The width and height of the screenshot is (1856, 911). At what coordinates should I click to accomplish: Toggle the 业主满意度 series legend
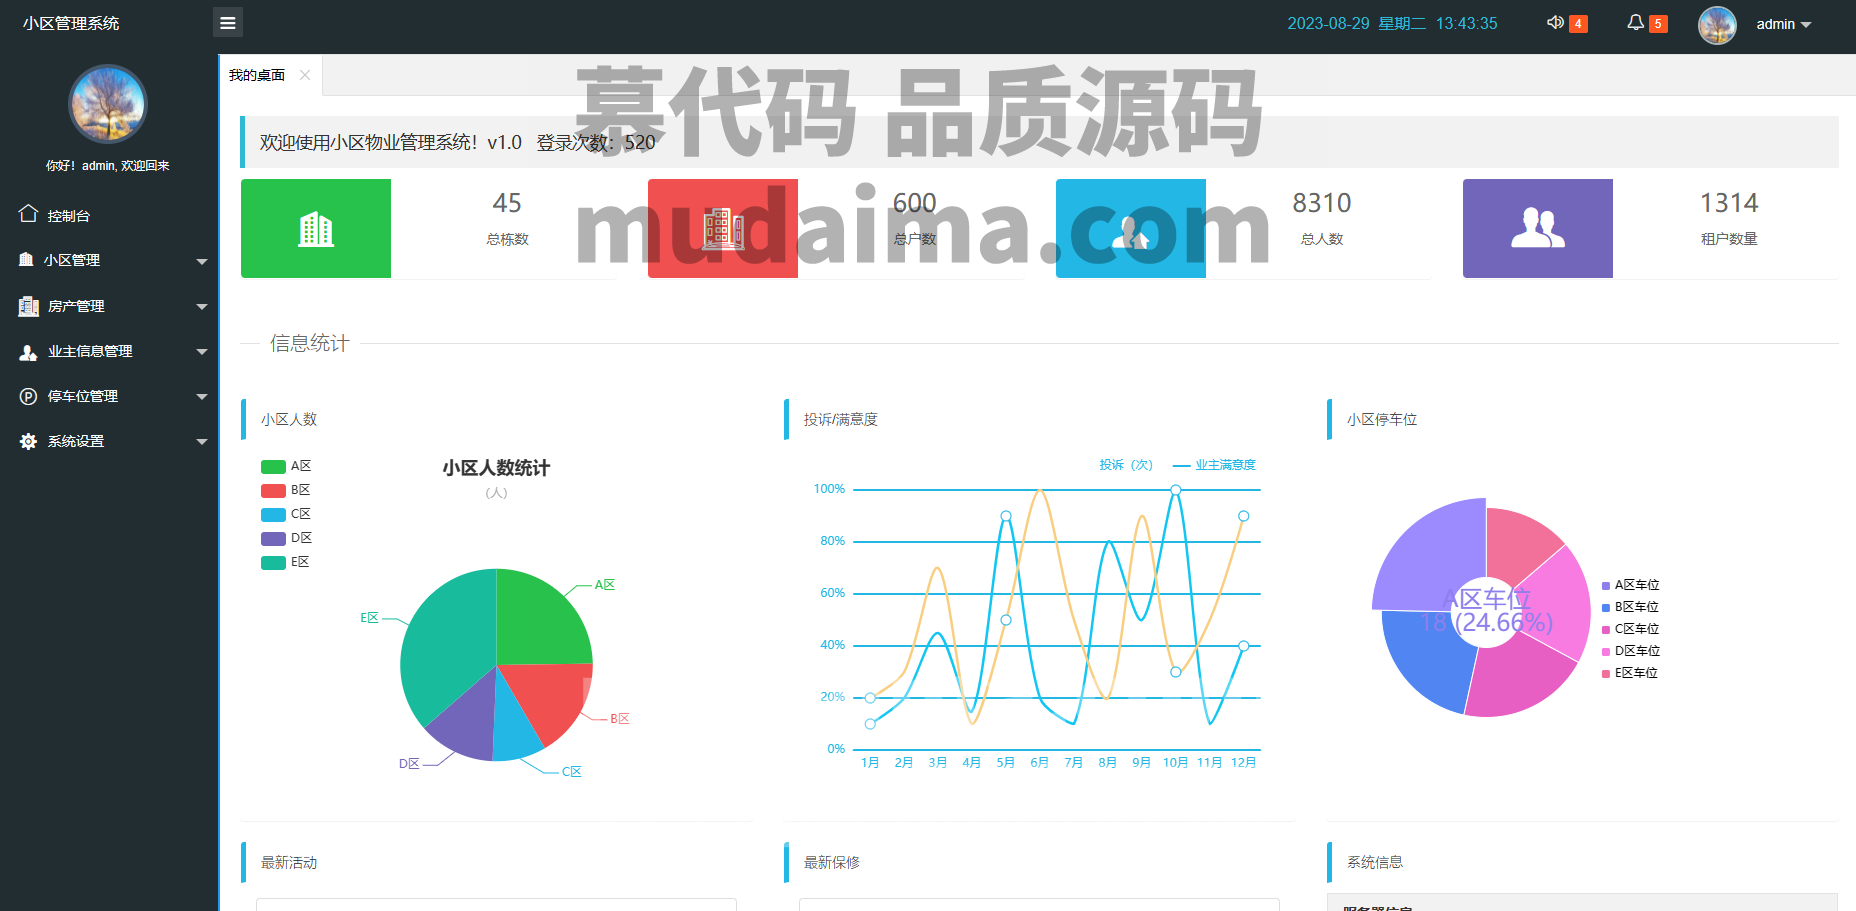1214,465
